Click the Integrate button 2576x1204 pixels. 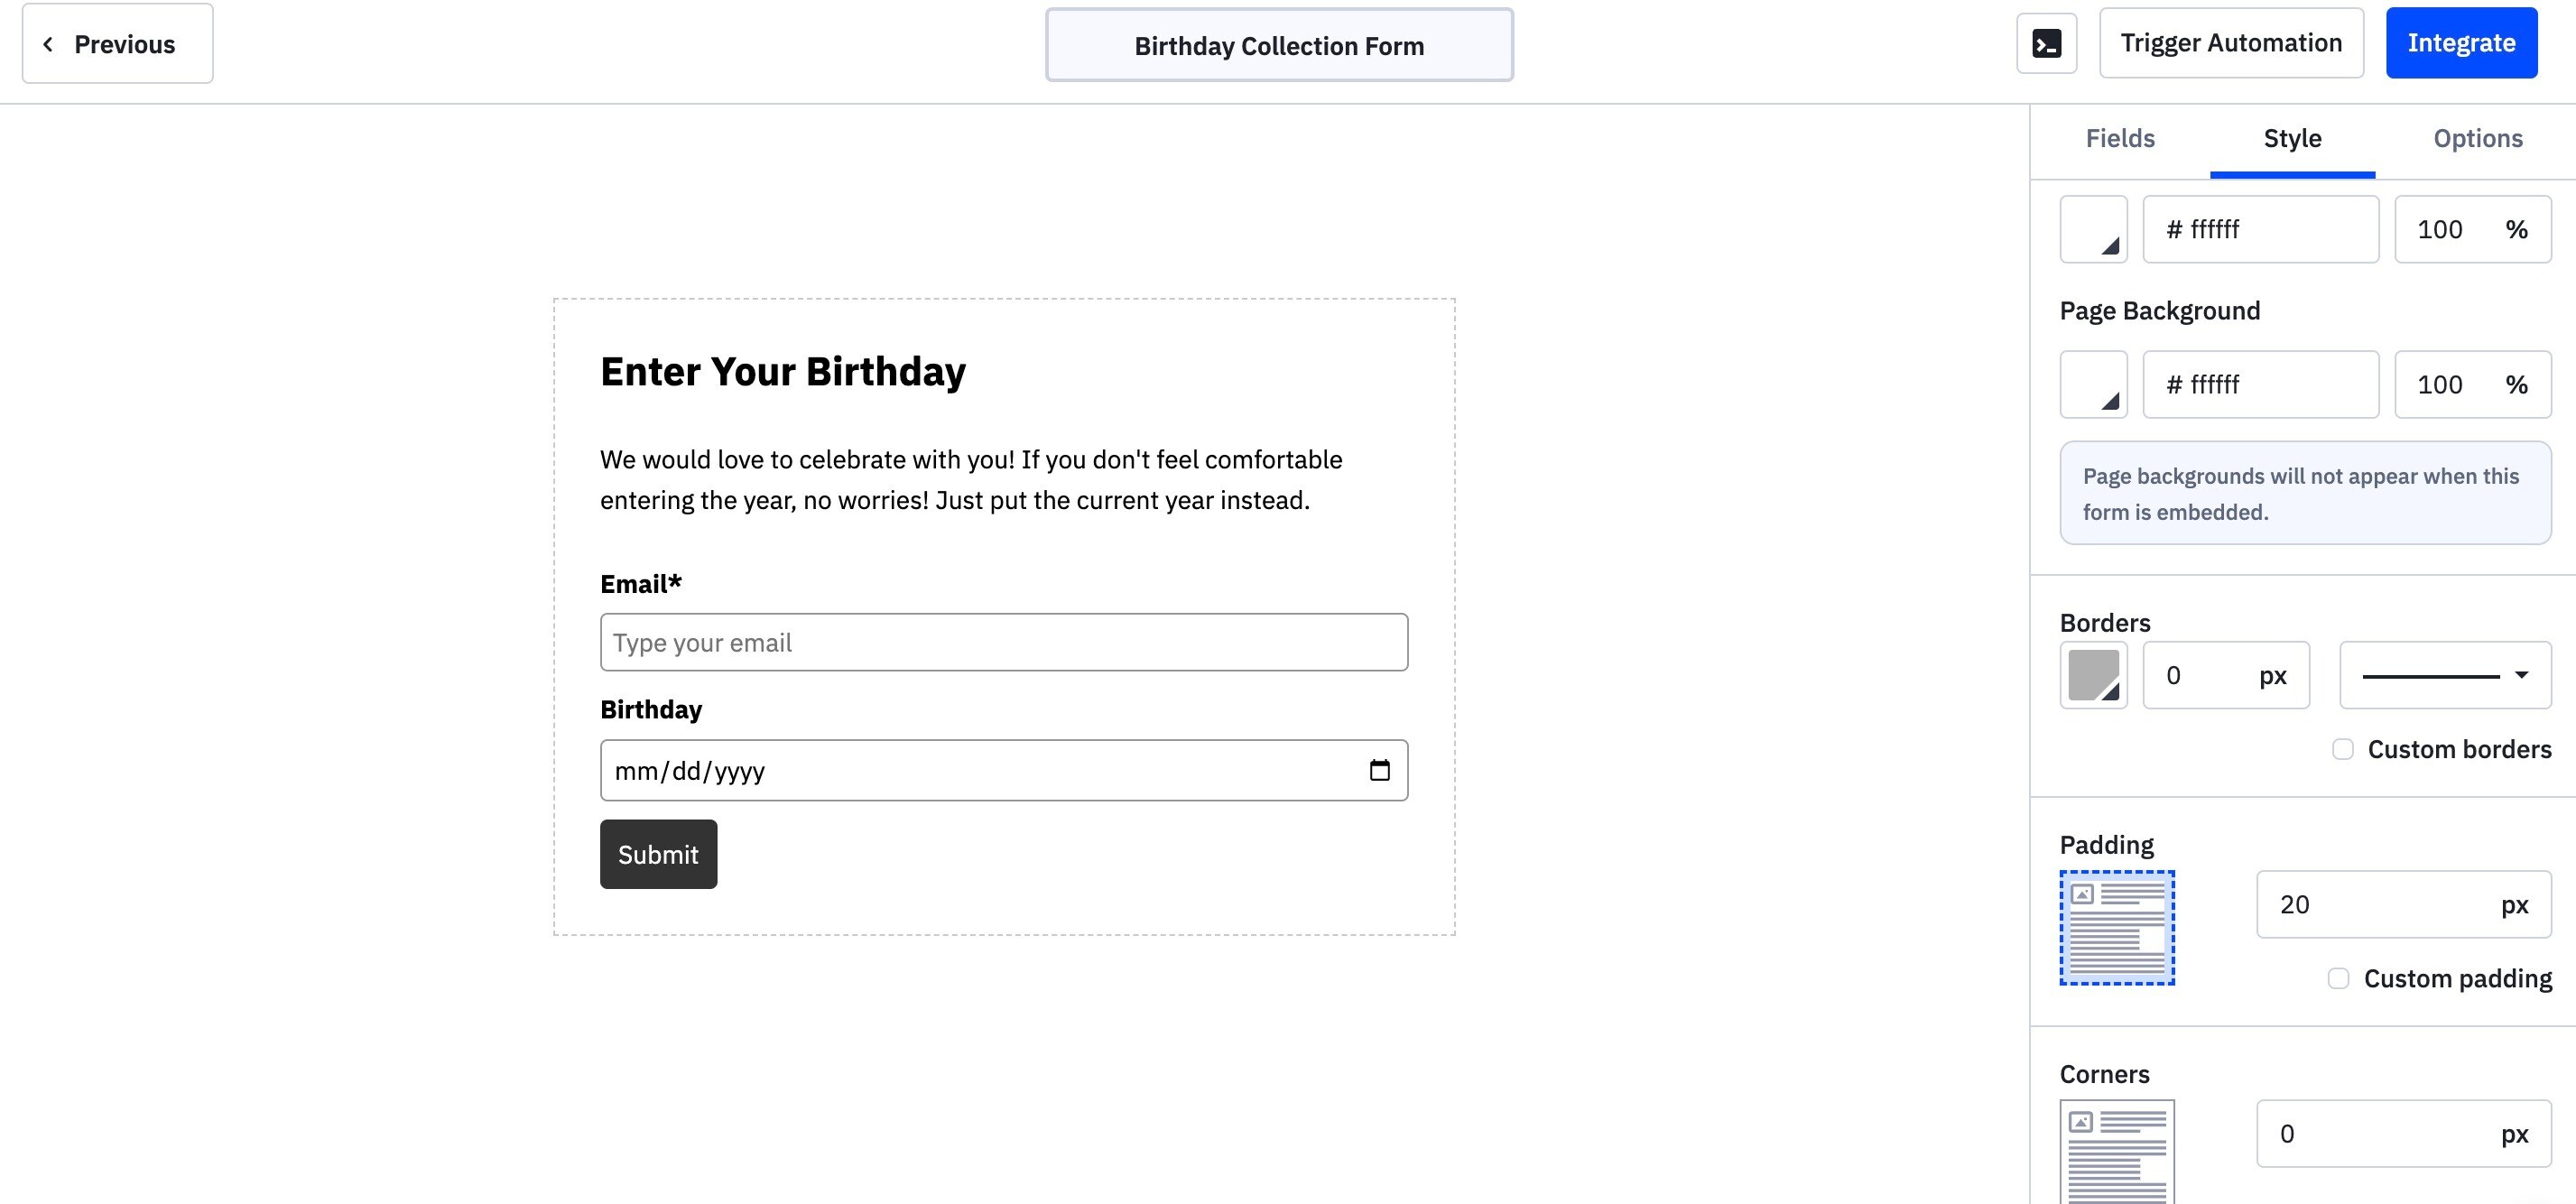(2461, 43)
